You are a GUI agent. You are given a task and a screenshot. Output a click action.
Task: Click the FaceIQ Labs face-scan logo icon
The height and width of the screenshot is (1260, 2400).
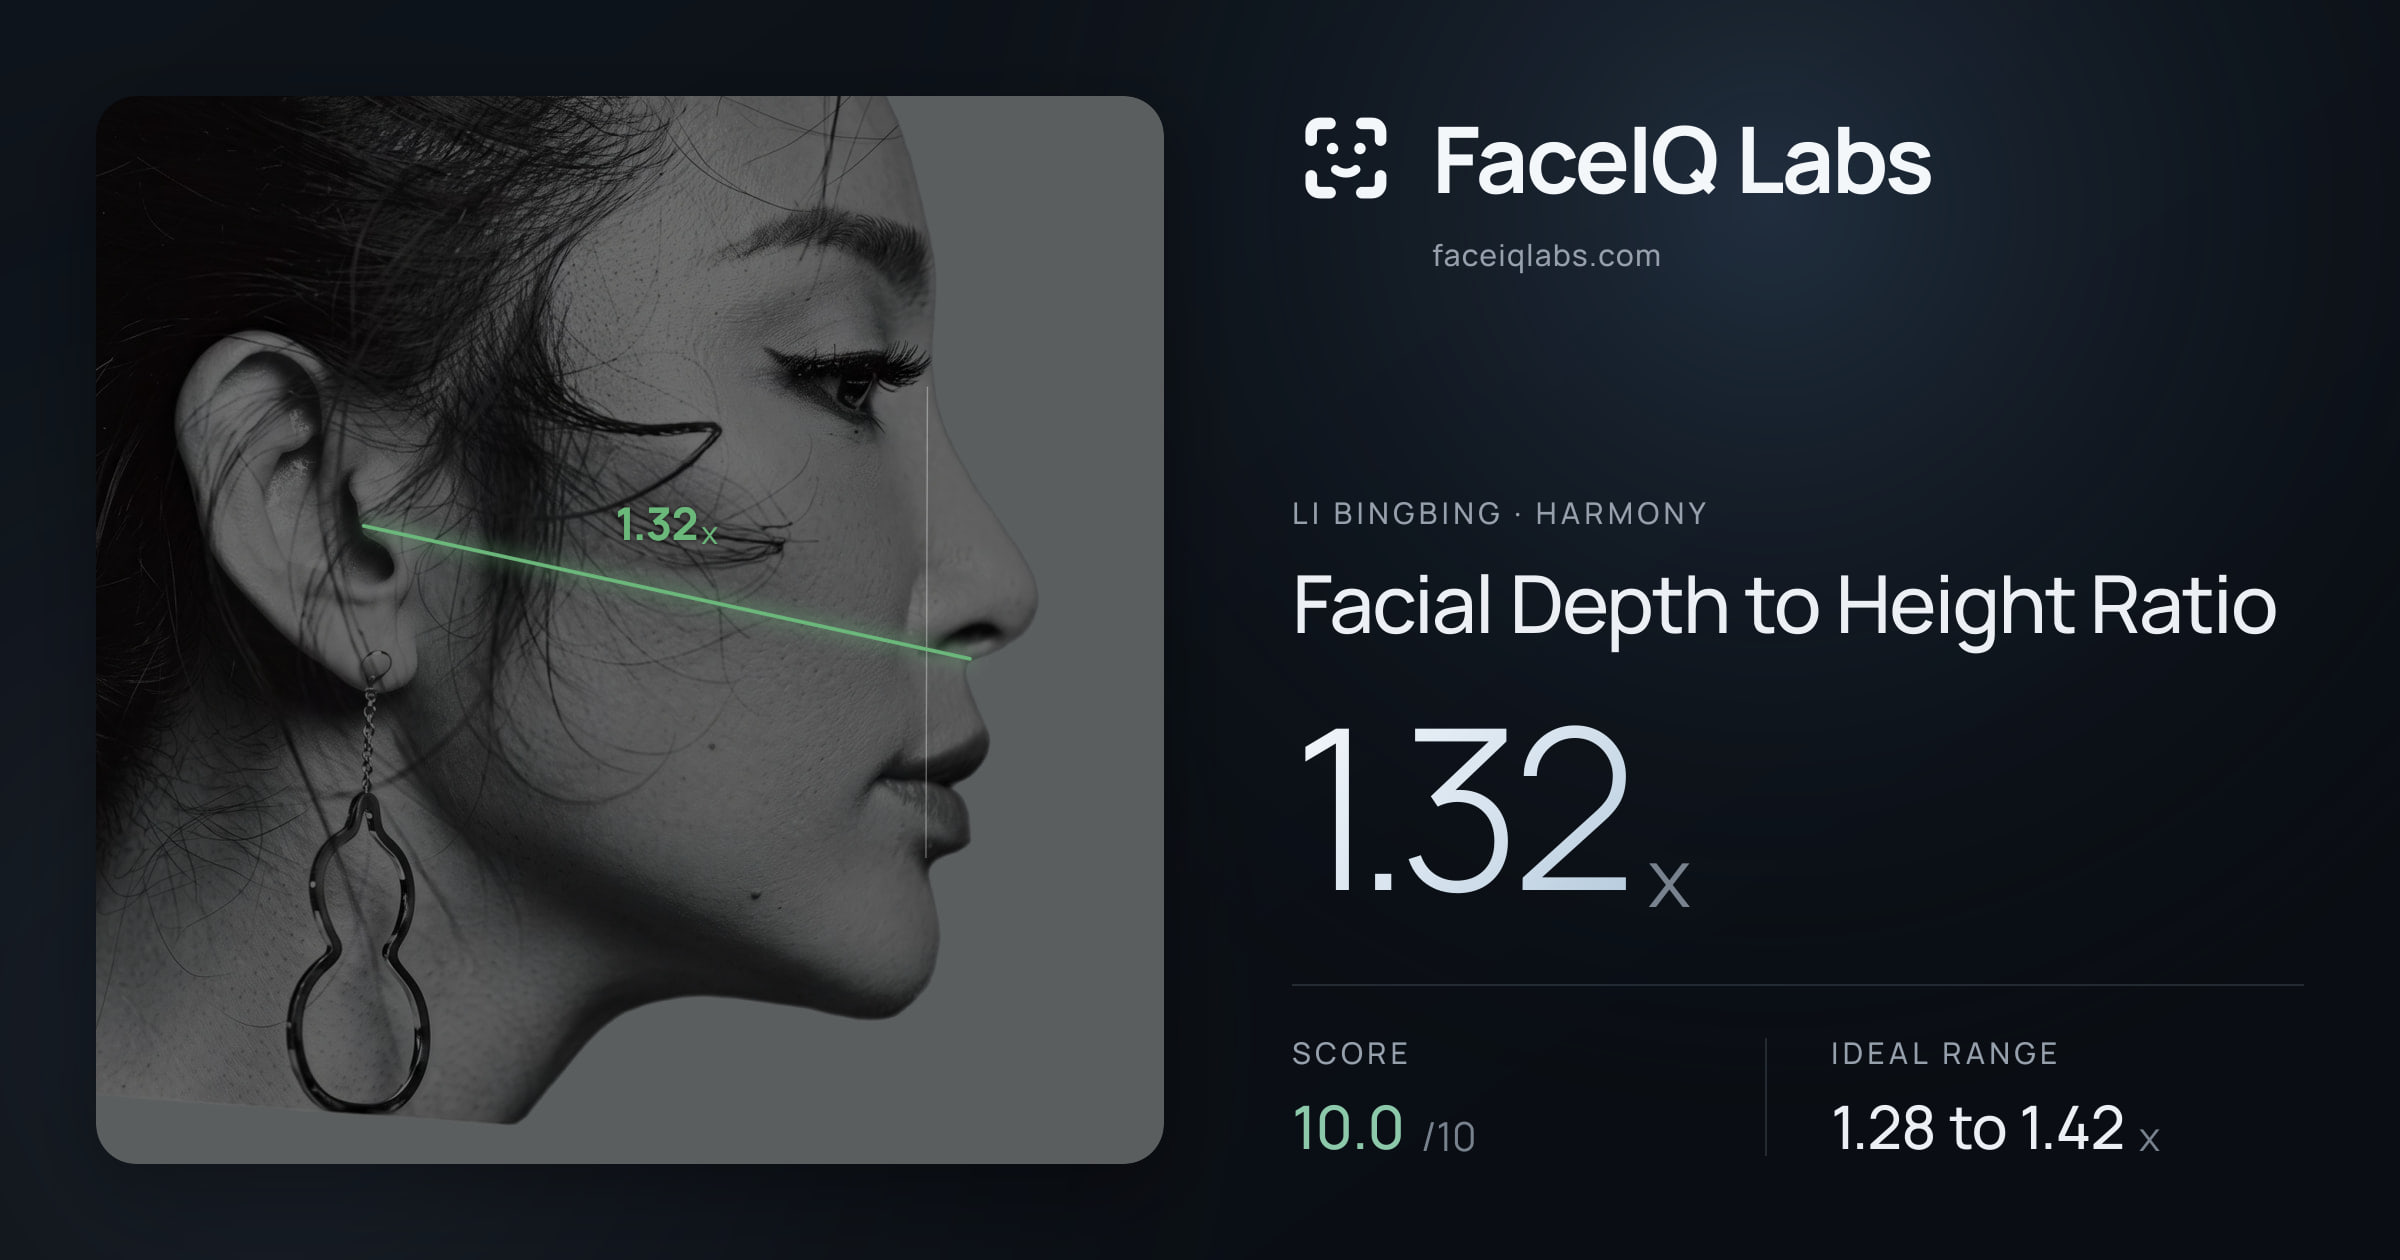(1346, 158)
